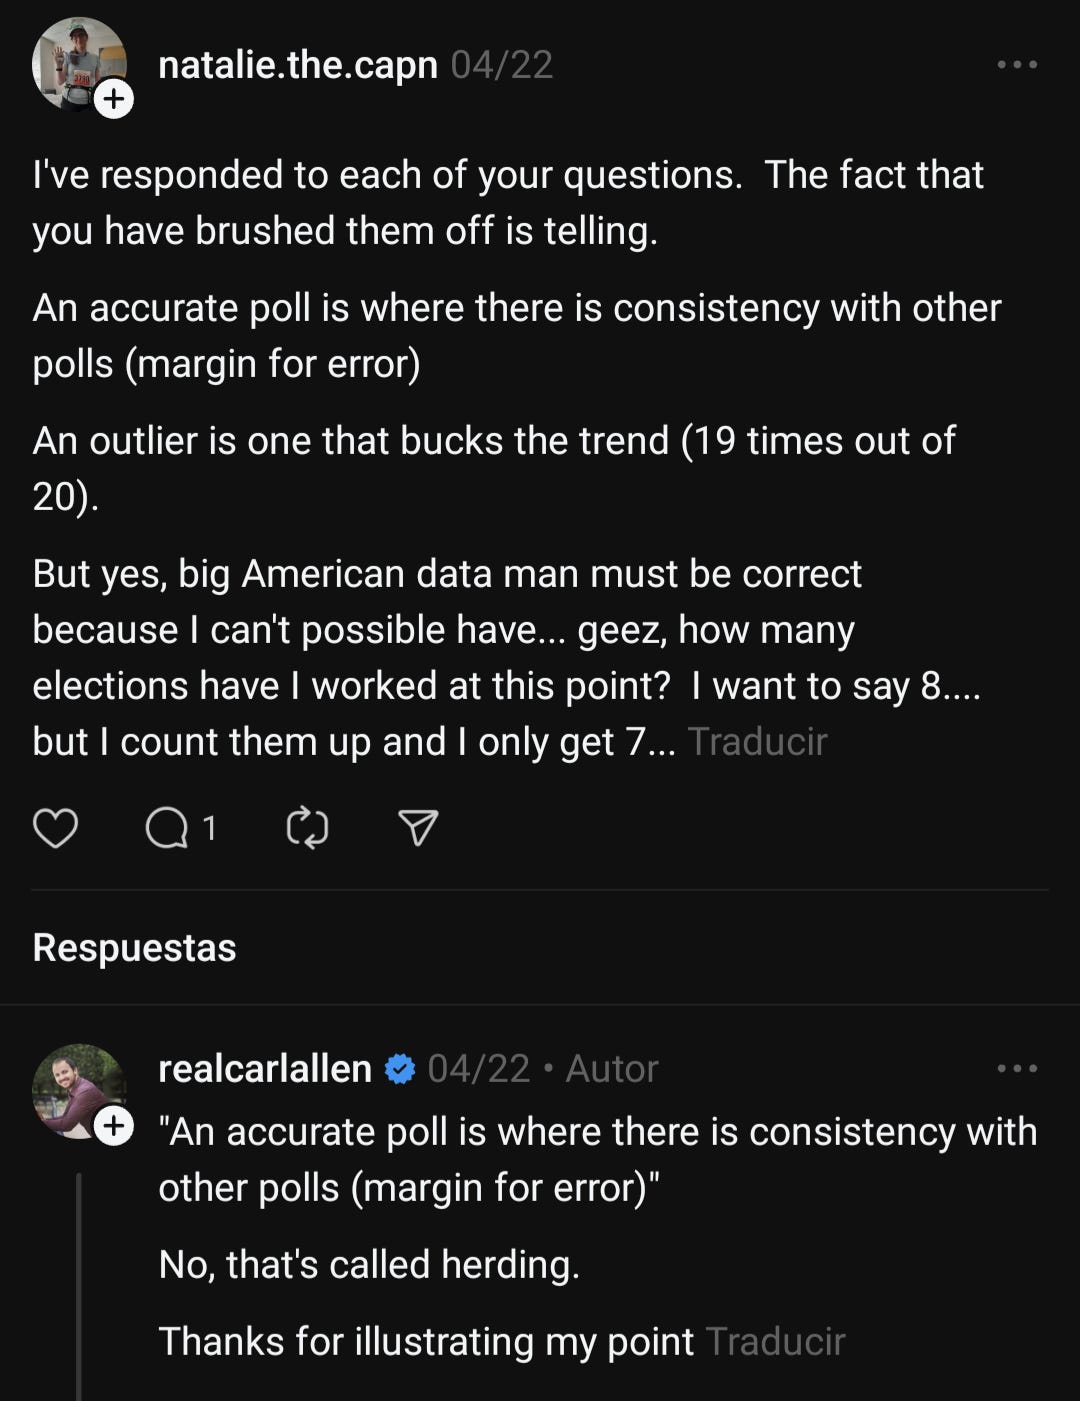Follow realcarlallen using plus badge
This screenshot has height=1401, width=1080.
coord(114,1126)
